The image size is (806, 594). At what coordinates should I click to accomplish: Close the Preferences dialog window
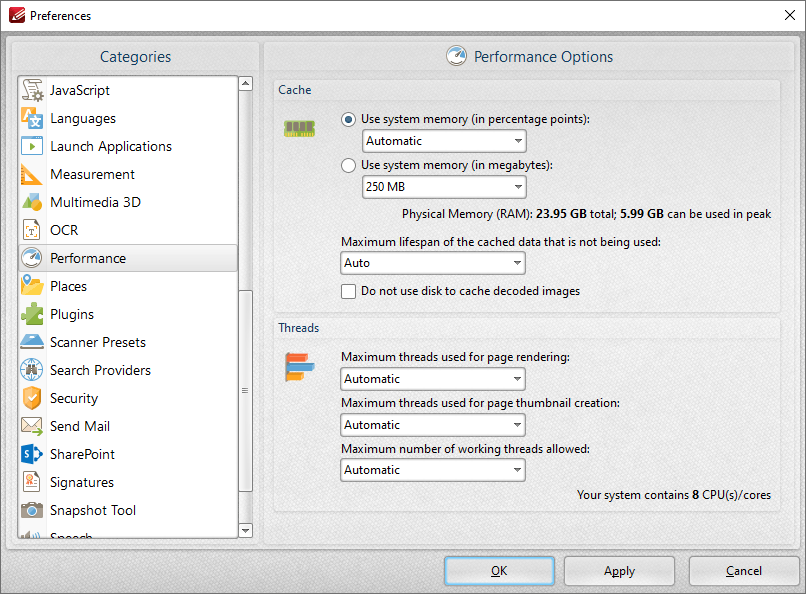[790, 15]
